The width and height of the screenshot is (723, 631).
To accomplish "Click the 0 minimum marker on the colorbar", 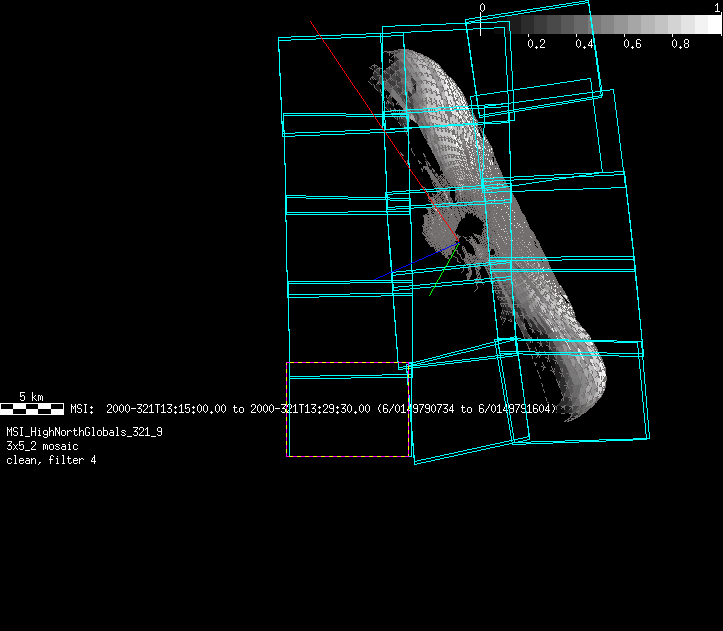I will coord(482,8).
